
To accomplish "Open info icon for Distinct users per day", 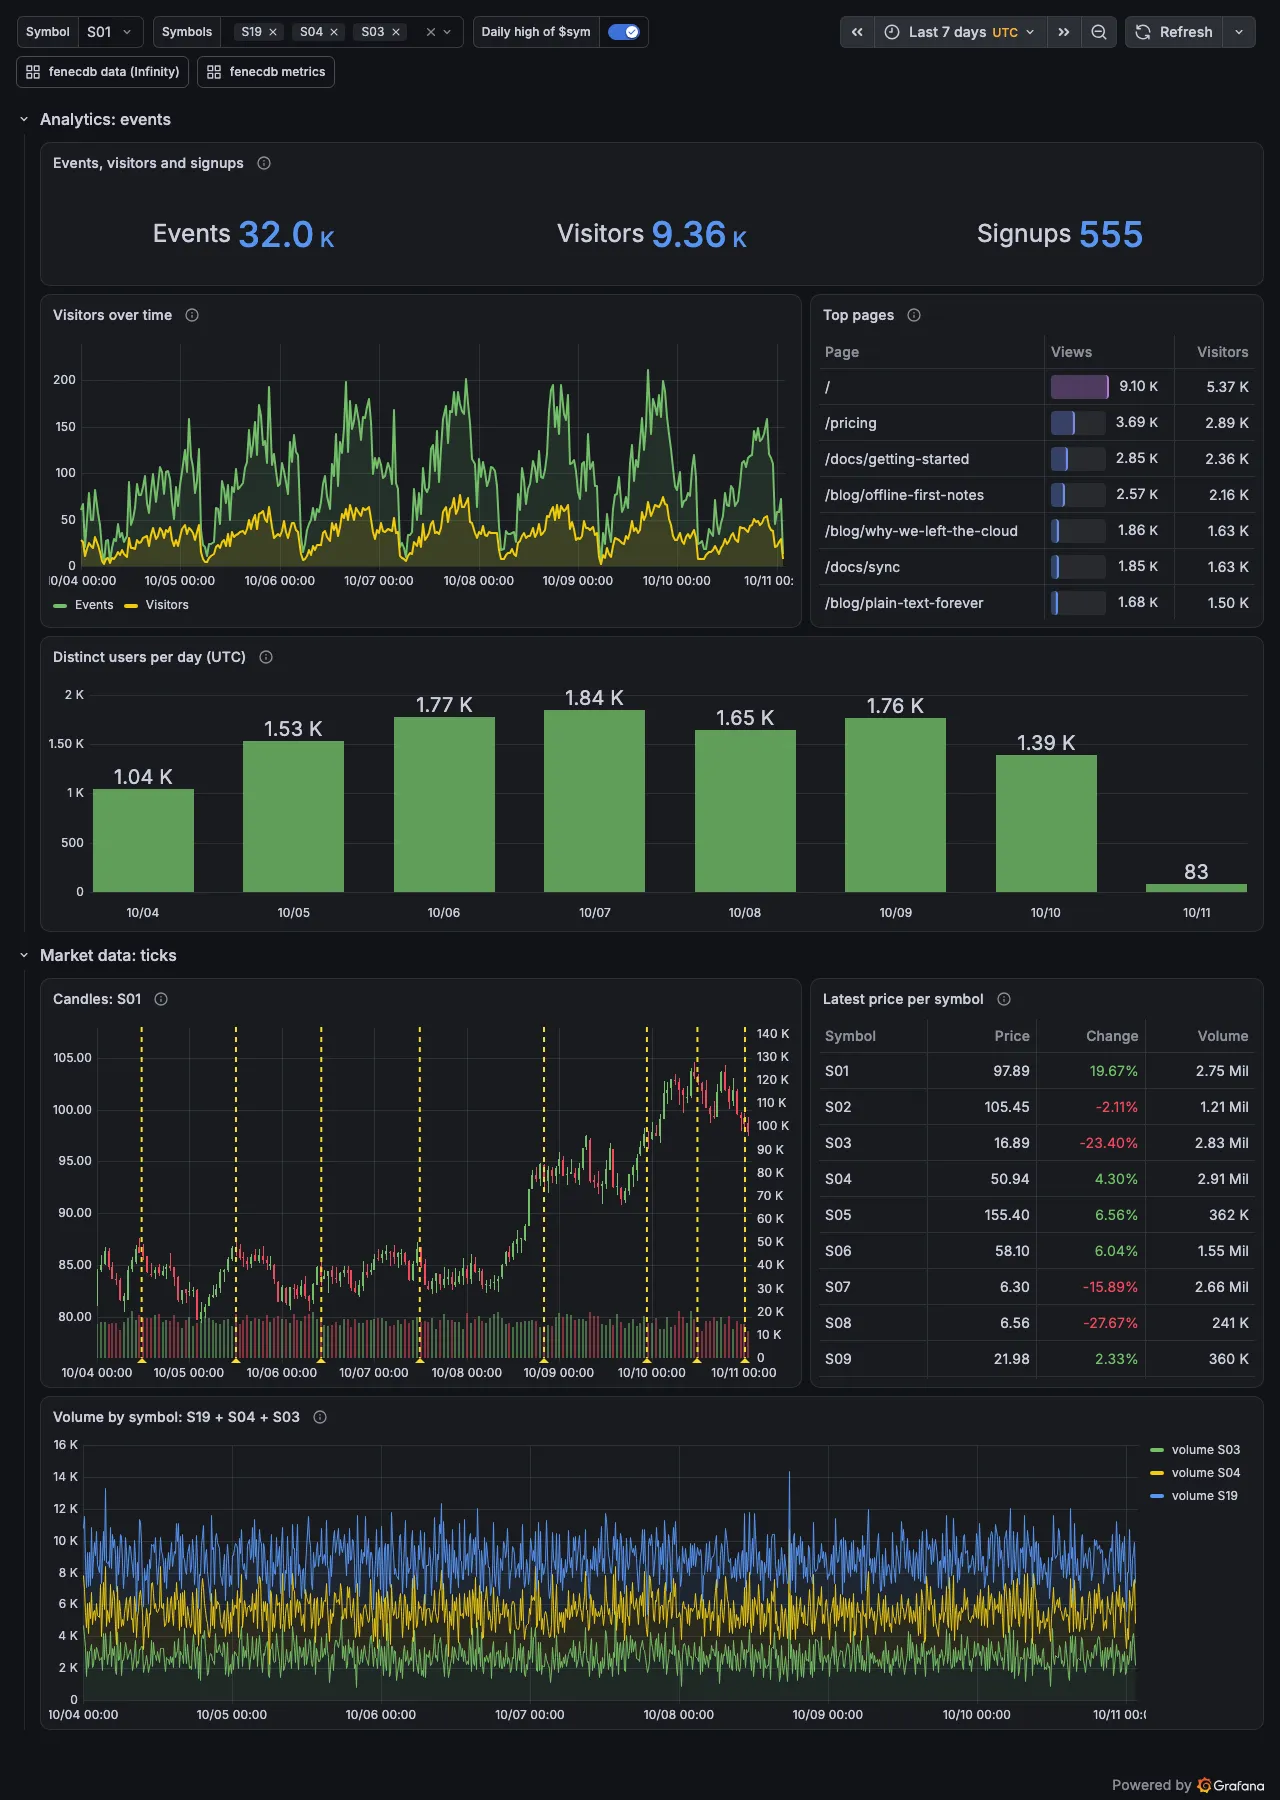I will tap(266, 657).
